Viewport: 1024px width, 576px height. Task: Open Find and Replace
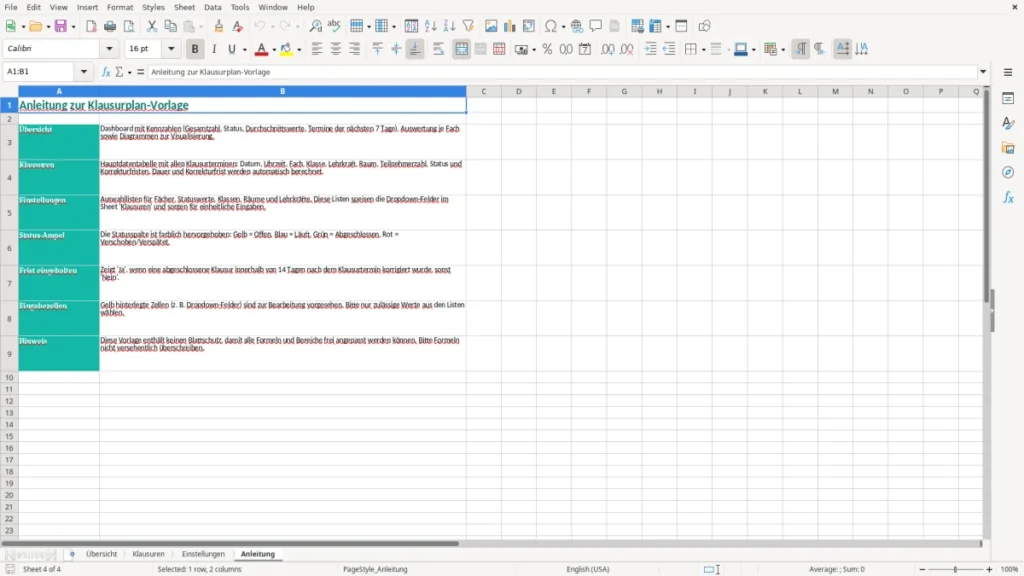(x=315, y=26)
